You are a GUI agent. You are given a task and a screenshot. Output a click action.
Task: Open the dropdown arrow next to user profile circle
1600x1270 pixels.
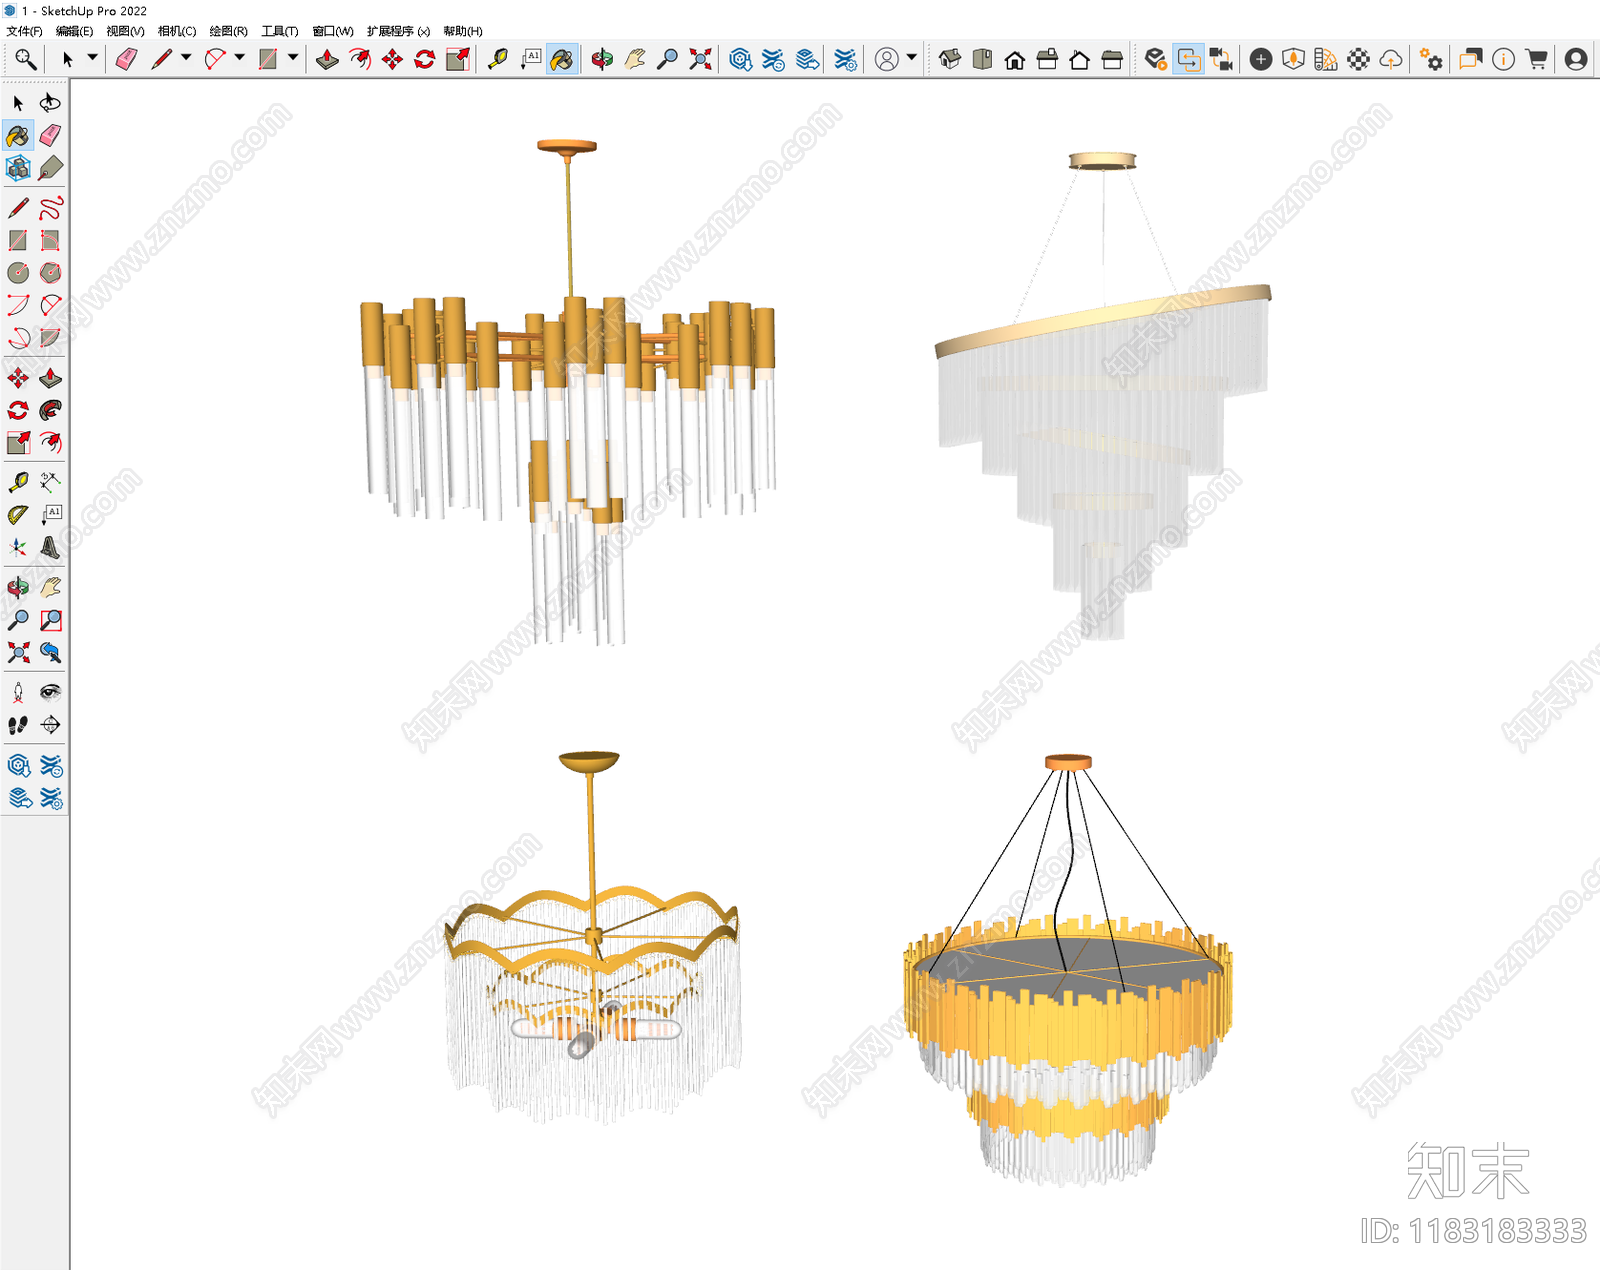911,58
